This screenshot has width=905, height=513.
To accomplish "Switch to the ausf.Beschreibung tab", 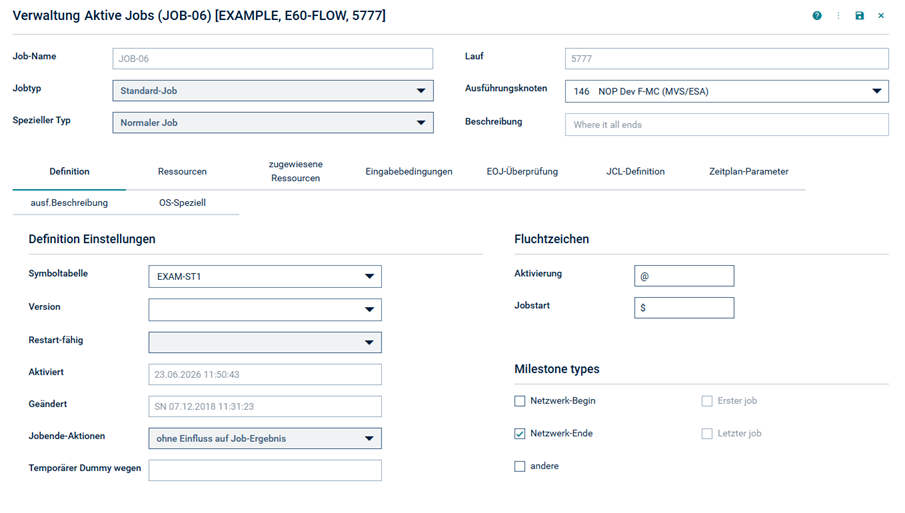I will (x=69, y=203).
